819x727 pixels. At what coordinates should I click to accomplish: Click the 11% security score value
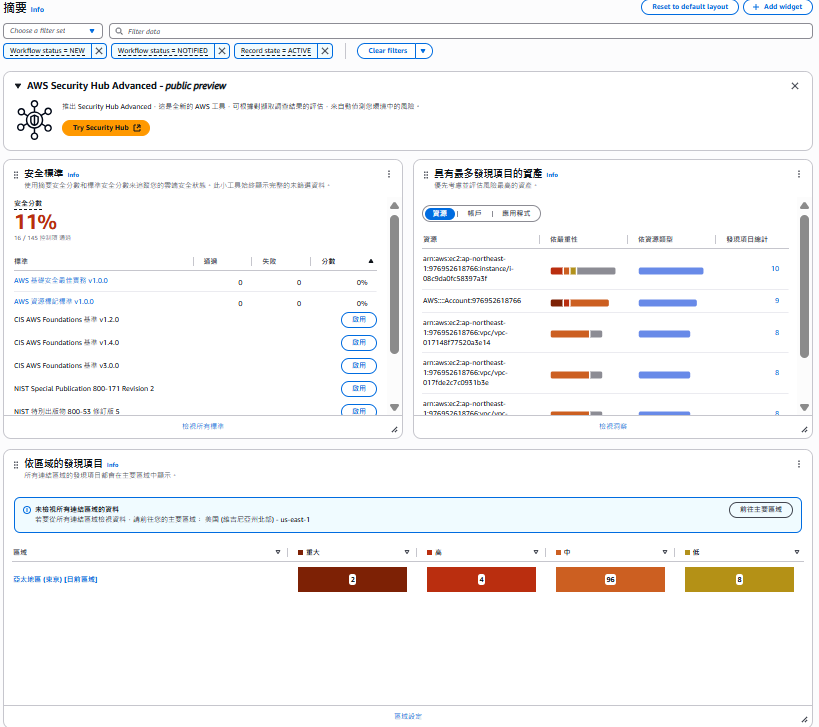[36, 222]
